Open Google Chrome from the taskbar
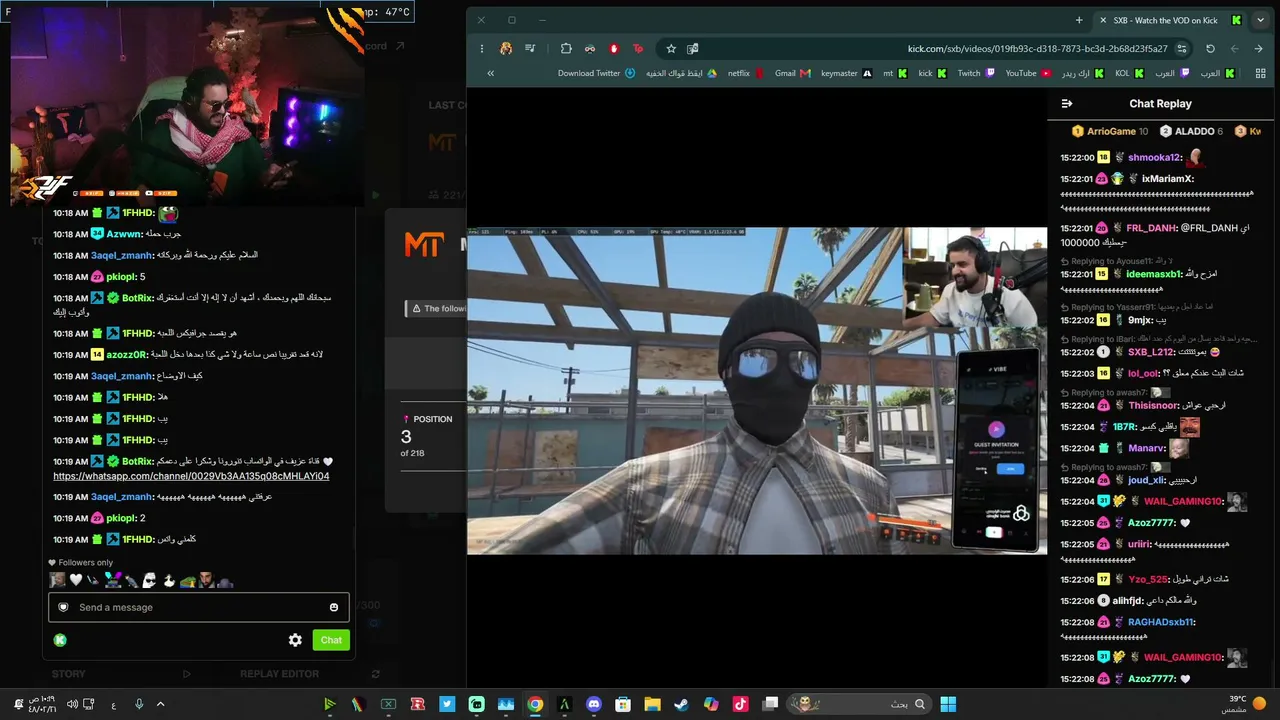This screenshot has height=720, width=1280. (535, 704)
